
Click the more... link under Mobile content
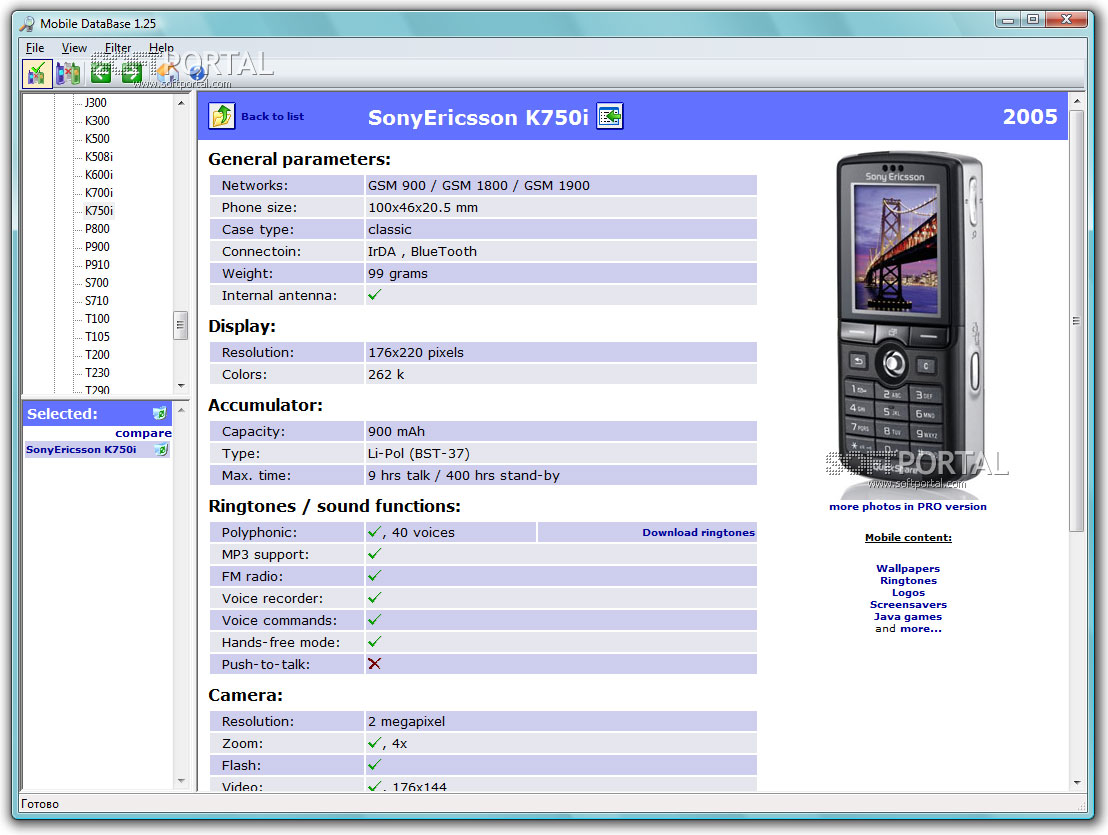[921, 629]
